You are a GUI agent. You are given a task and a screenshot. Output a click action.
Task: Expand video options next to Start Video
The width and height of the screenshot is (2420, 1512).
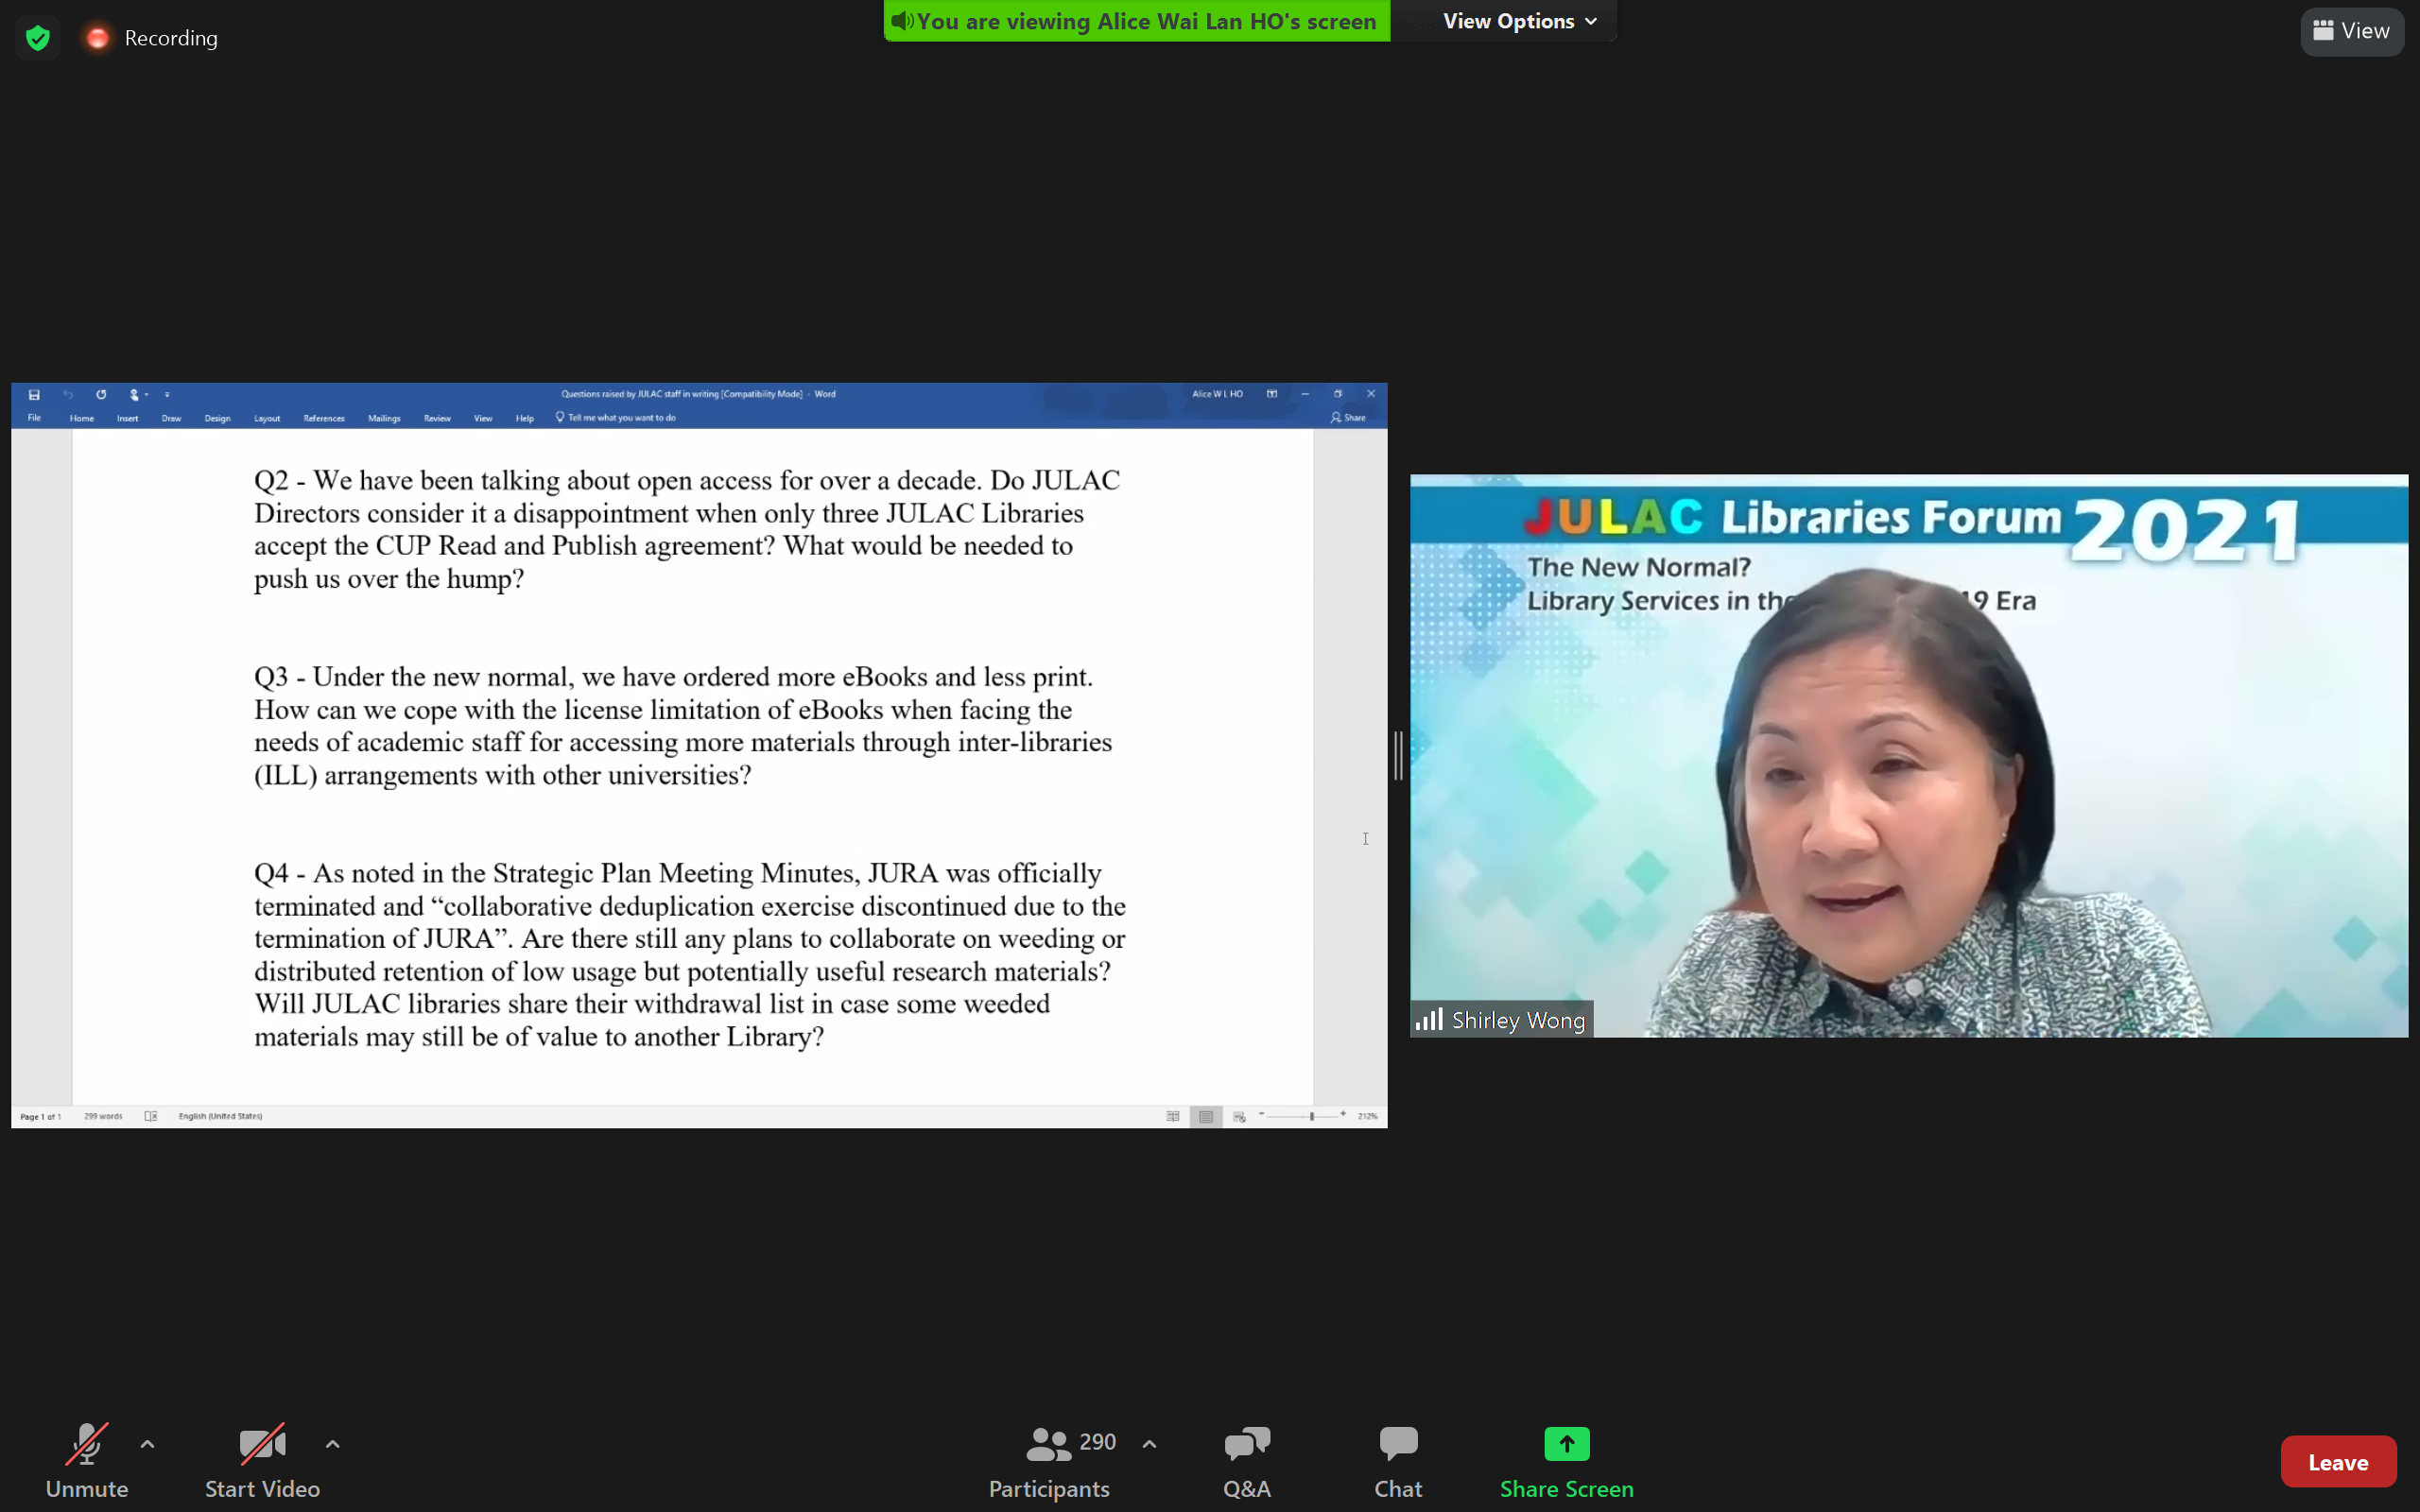pyautogui.click(x=333, y=1444)
